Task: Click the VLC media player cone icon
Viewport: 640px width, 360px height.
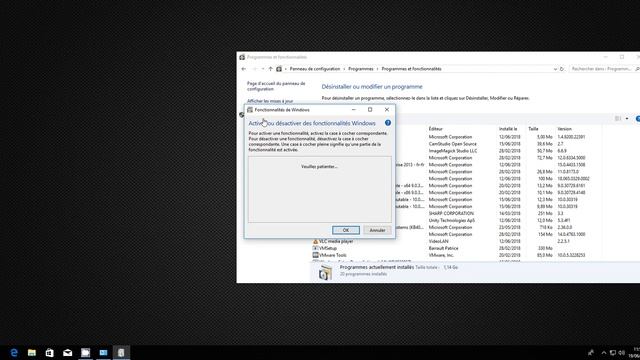Action: click(x=315, y=241)
